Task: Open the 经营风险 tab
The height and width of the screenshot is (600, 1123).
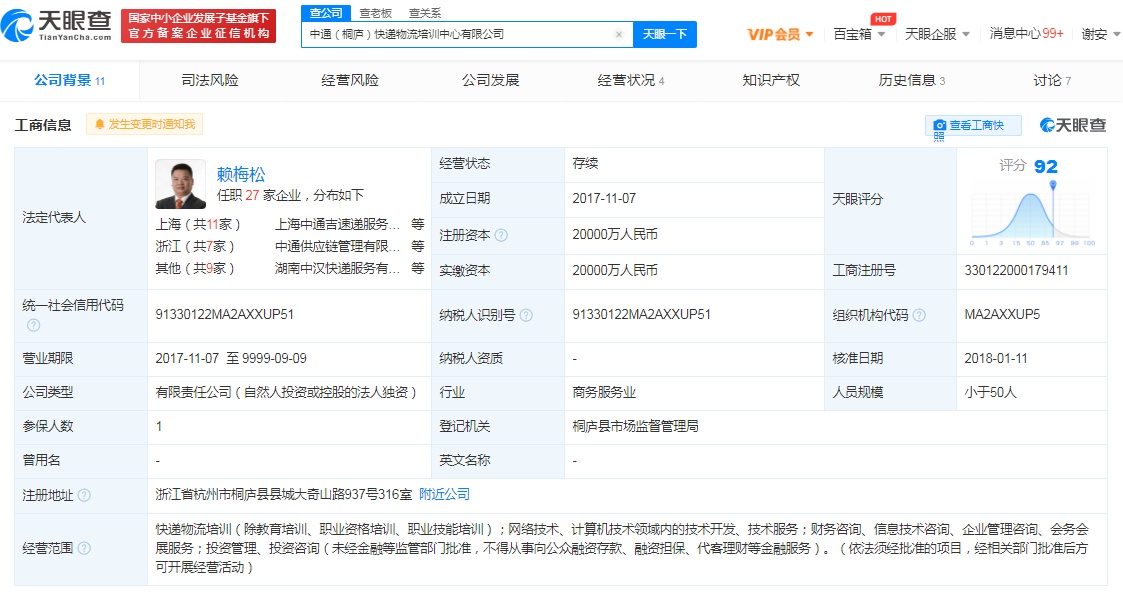Action: pos(350,80)
